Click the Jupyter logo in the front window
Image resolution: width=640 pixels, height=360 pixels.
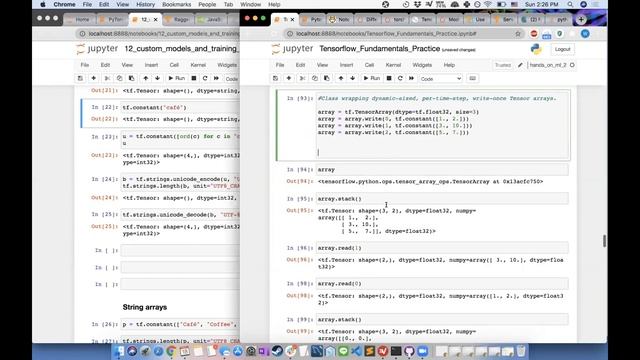(293, 49)
